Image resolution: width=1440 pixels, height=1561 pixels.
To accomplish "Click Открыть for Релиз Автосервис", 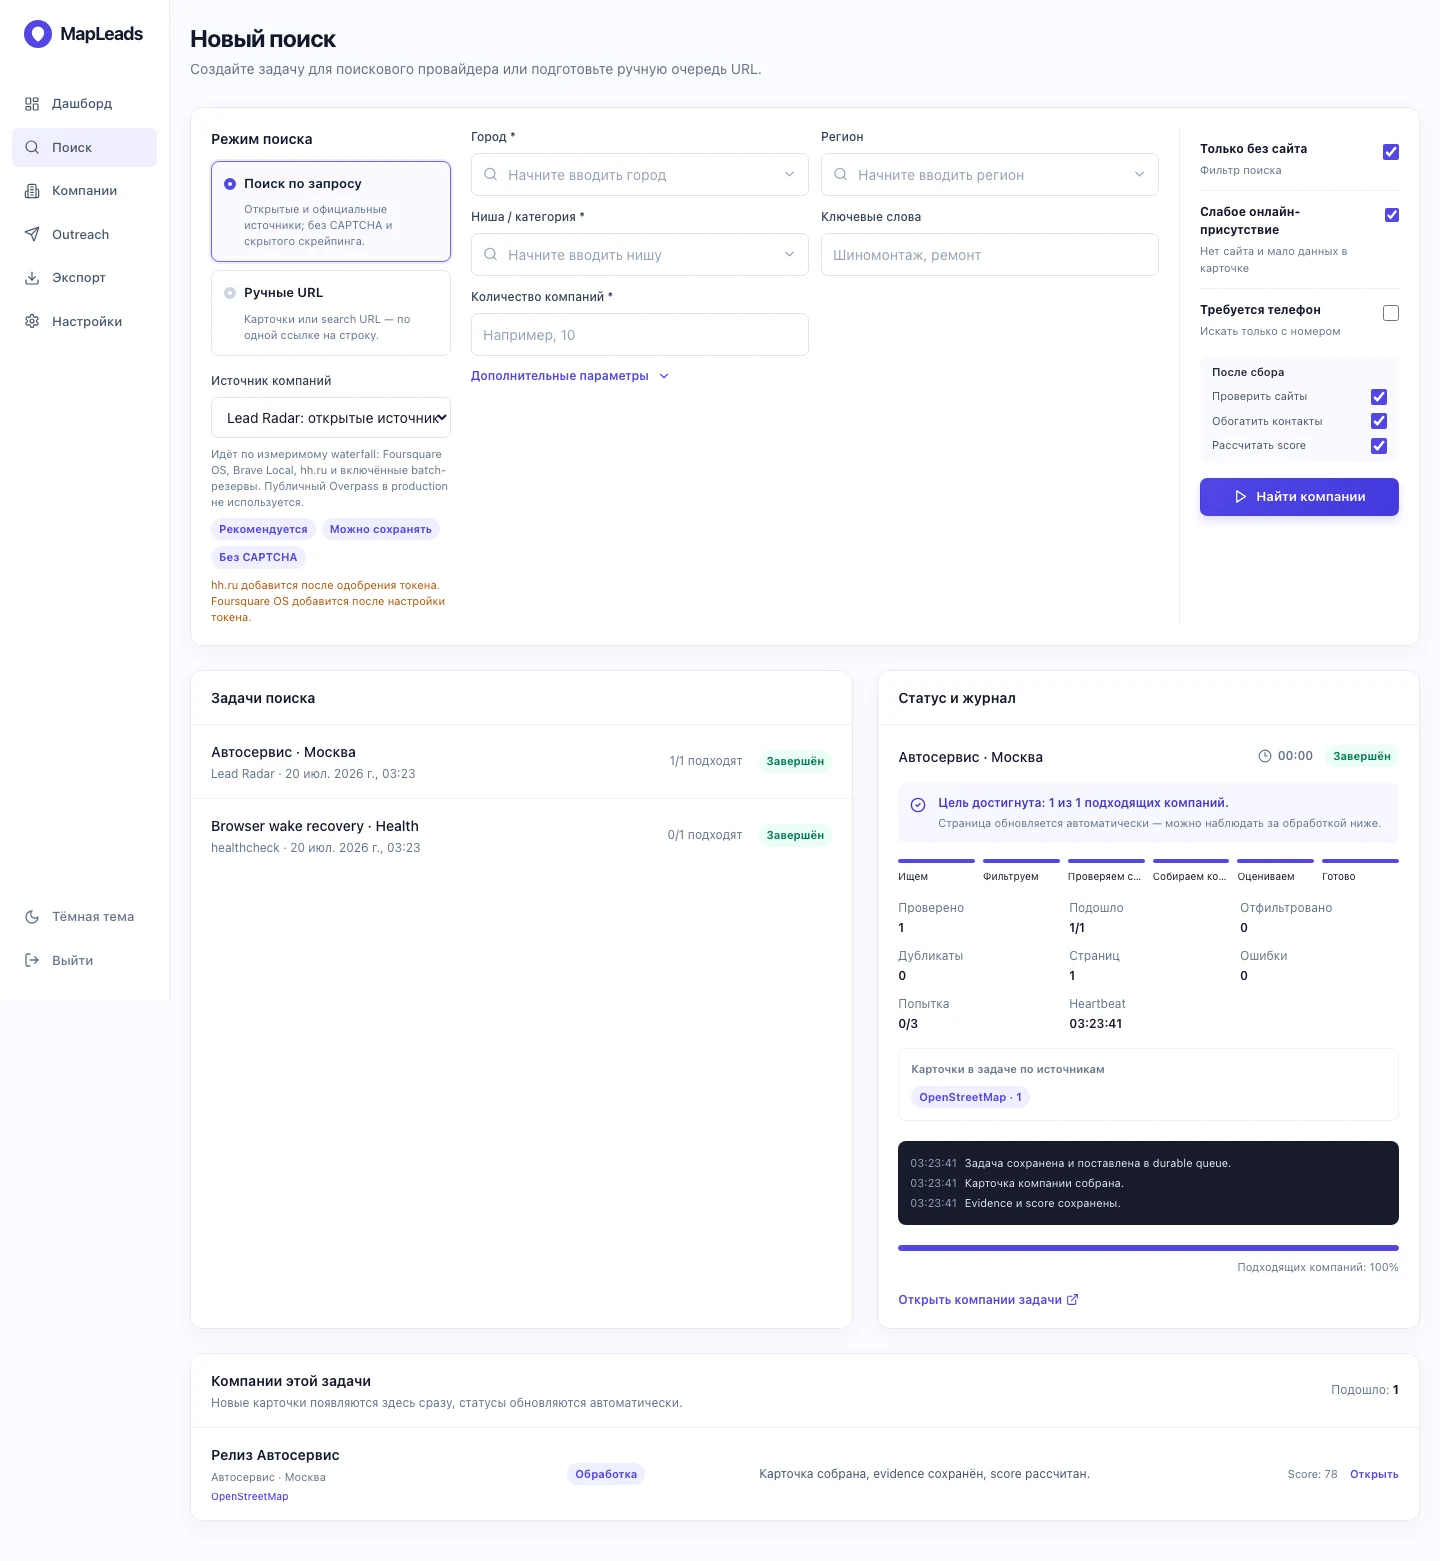I will click(1374, 1474).
